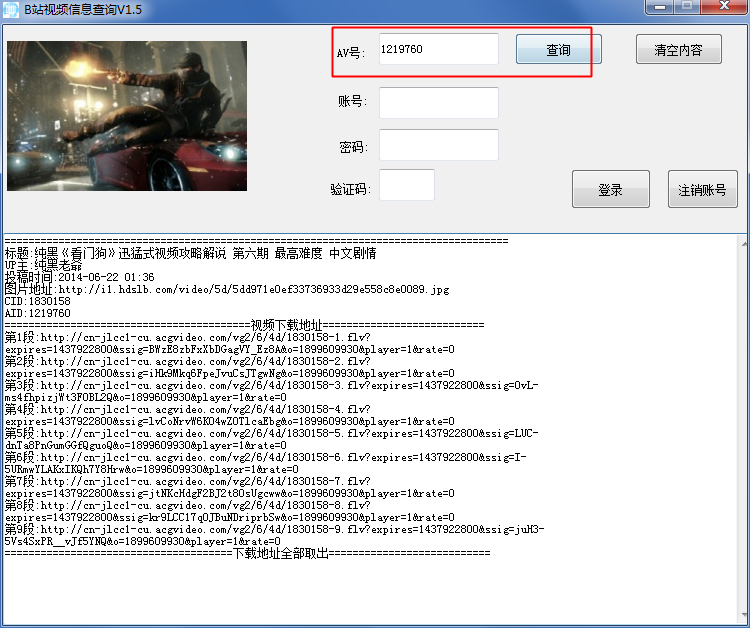Image resolution: width=750 pixels, height=628 pixels.
Task: Click the 下载地址全部取出 footer line
Action: pyautogui.click(x=247, y=553)
